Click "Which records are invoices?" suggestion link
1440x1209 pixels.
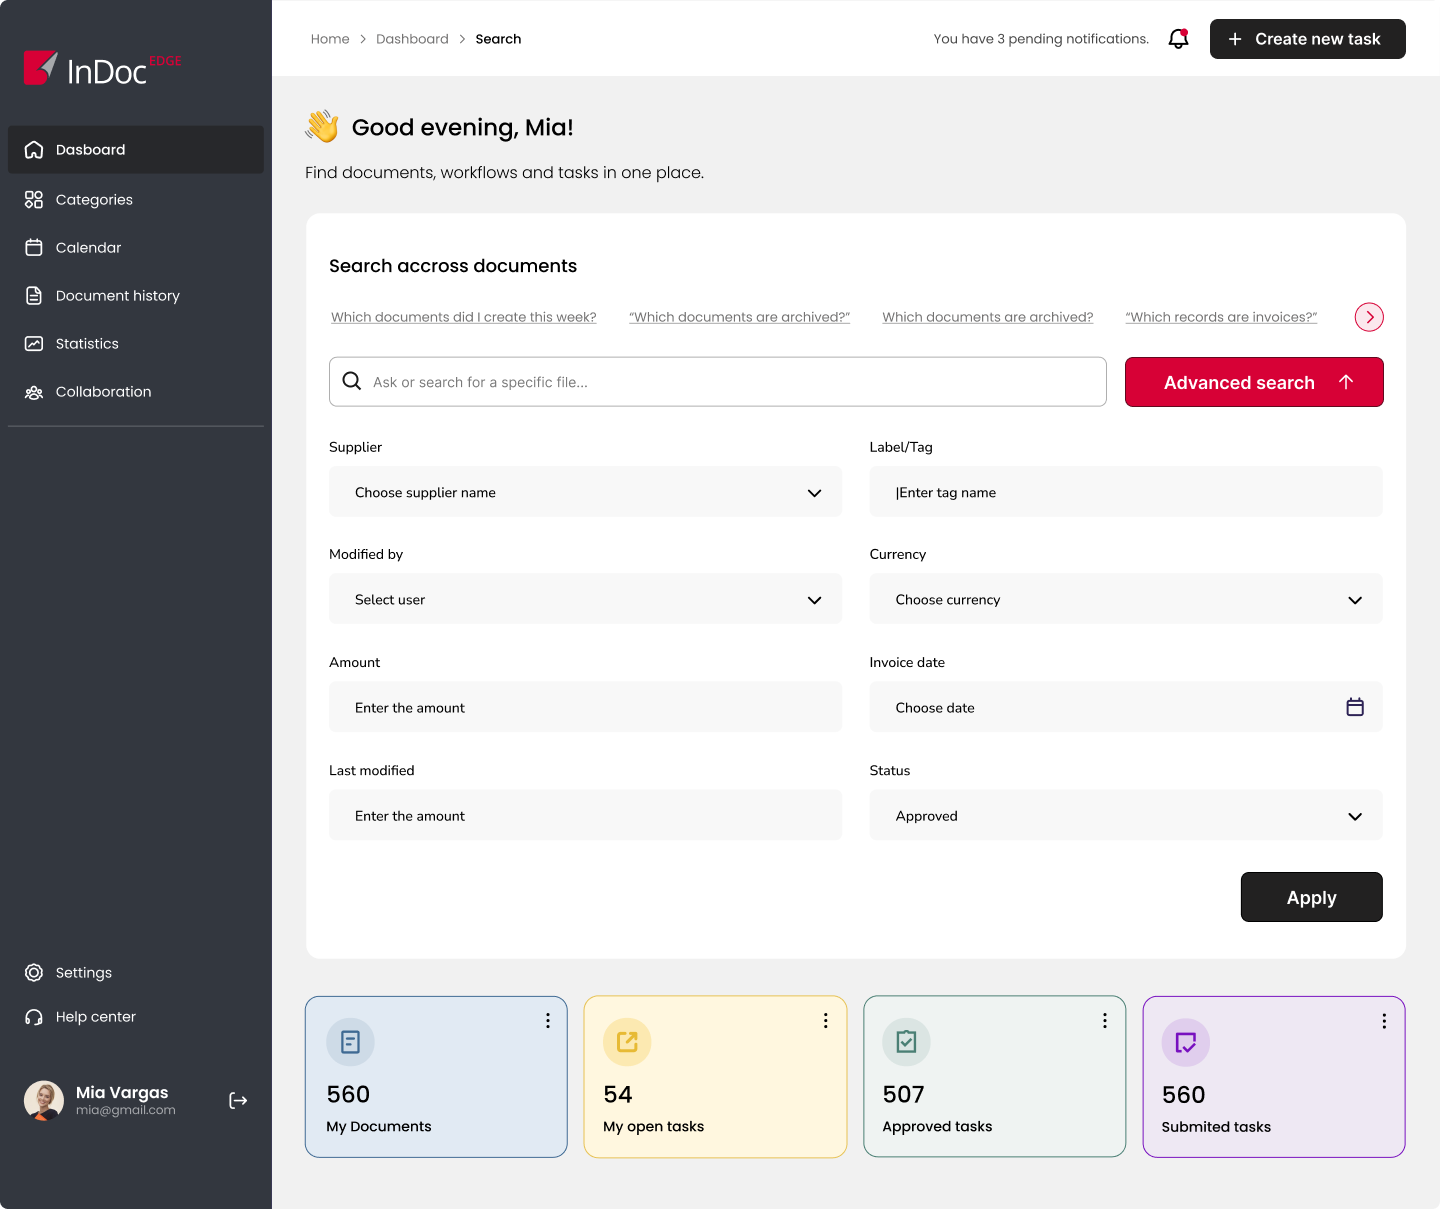[x=1221, y=317]
